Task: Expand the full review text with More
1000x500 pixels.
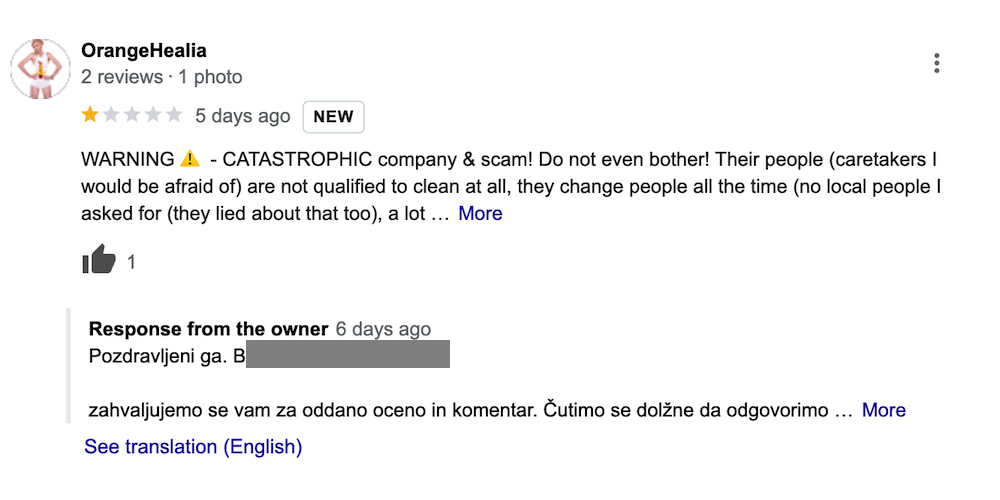Action: tap(480, 213)
